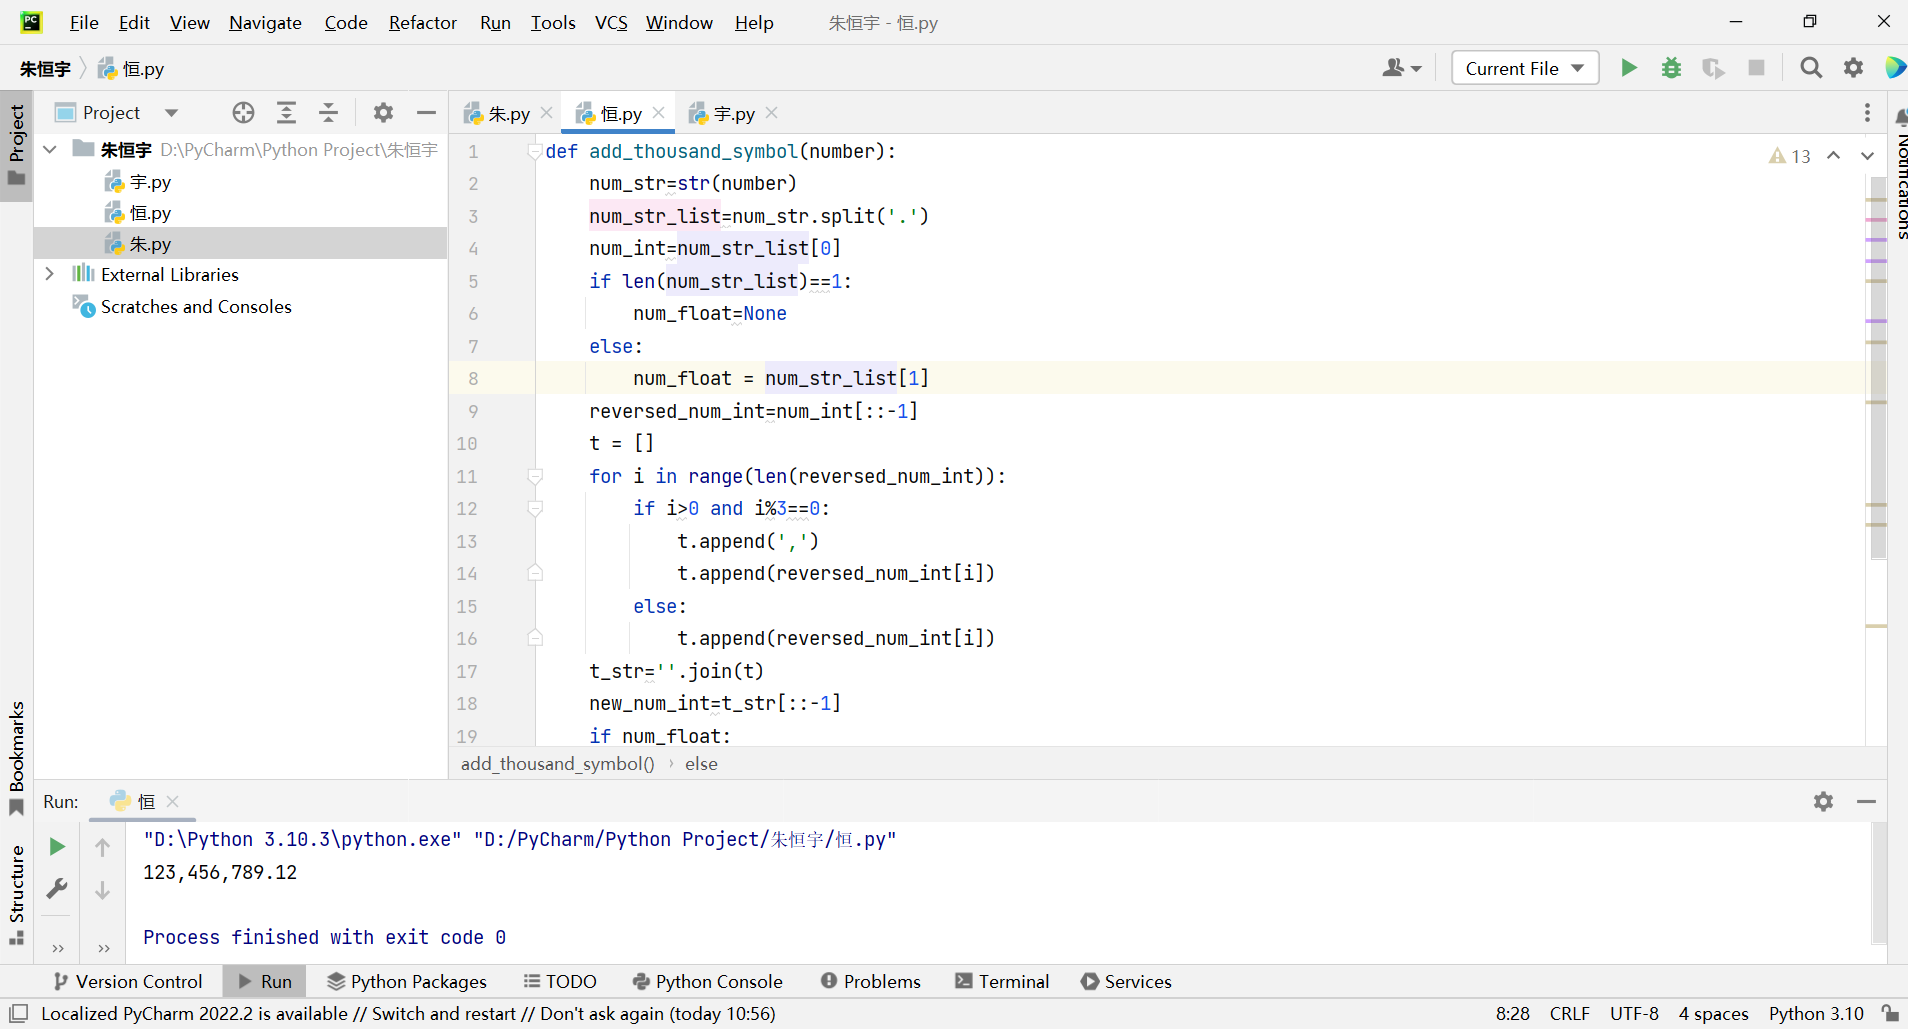
Task: Collapse all in Project panel
Action: pyautogui.click(x=328, y=113)
